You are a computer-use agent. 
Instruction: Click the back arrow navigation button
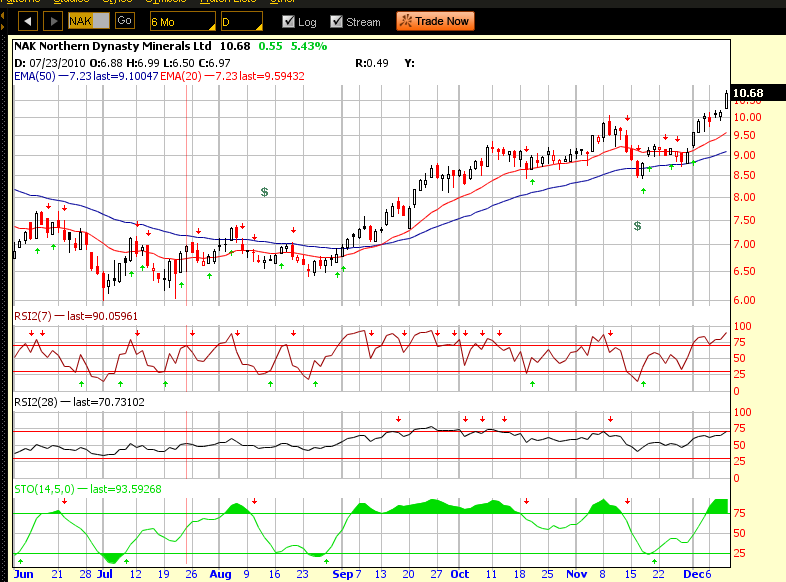(x=28, y=22)
